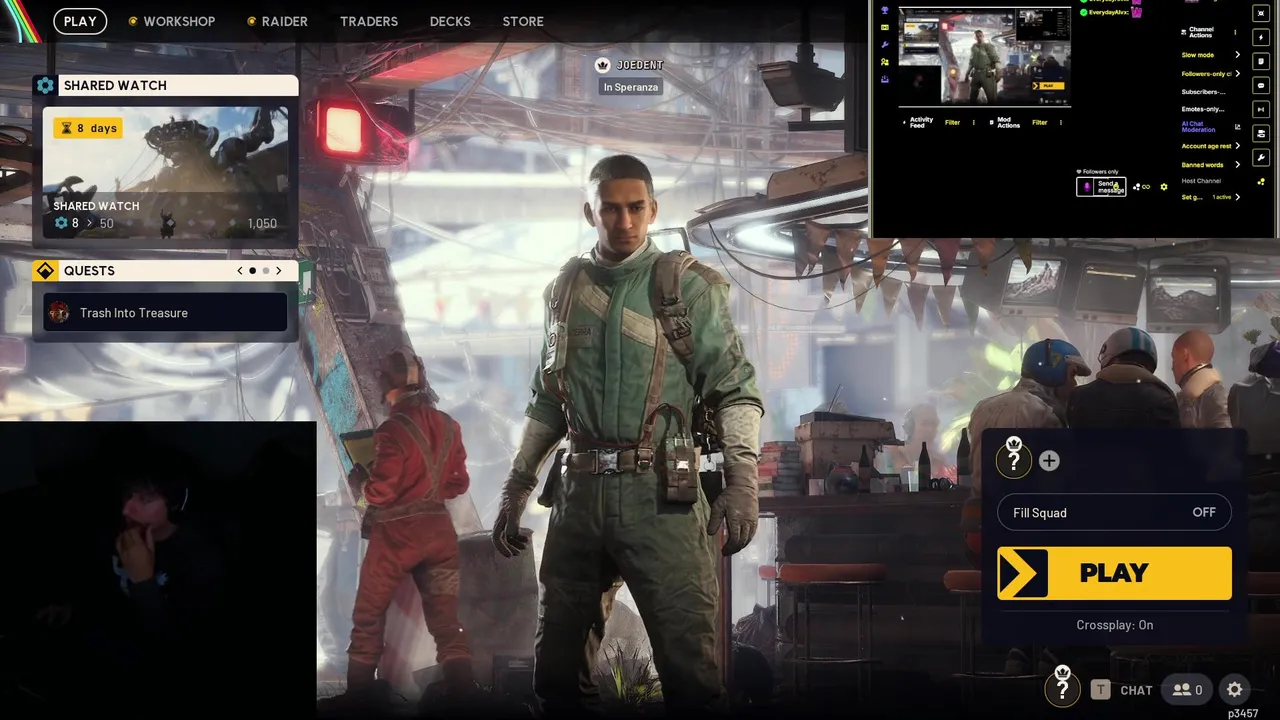Expand Followers-only chat option in mod panel
1280x720 pixels.
click(x=1211, y=74)
